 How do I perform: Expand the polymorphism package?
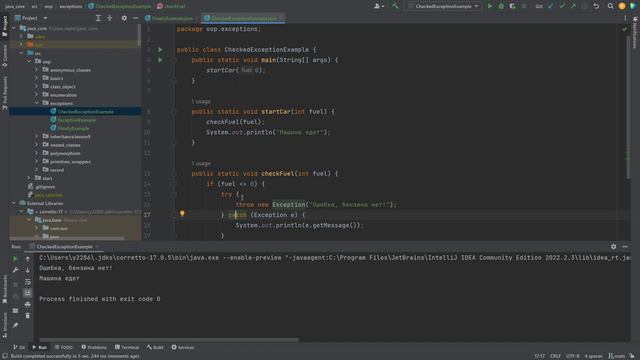(x=36, y=153)
